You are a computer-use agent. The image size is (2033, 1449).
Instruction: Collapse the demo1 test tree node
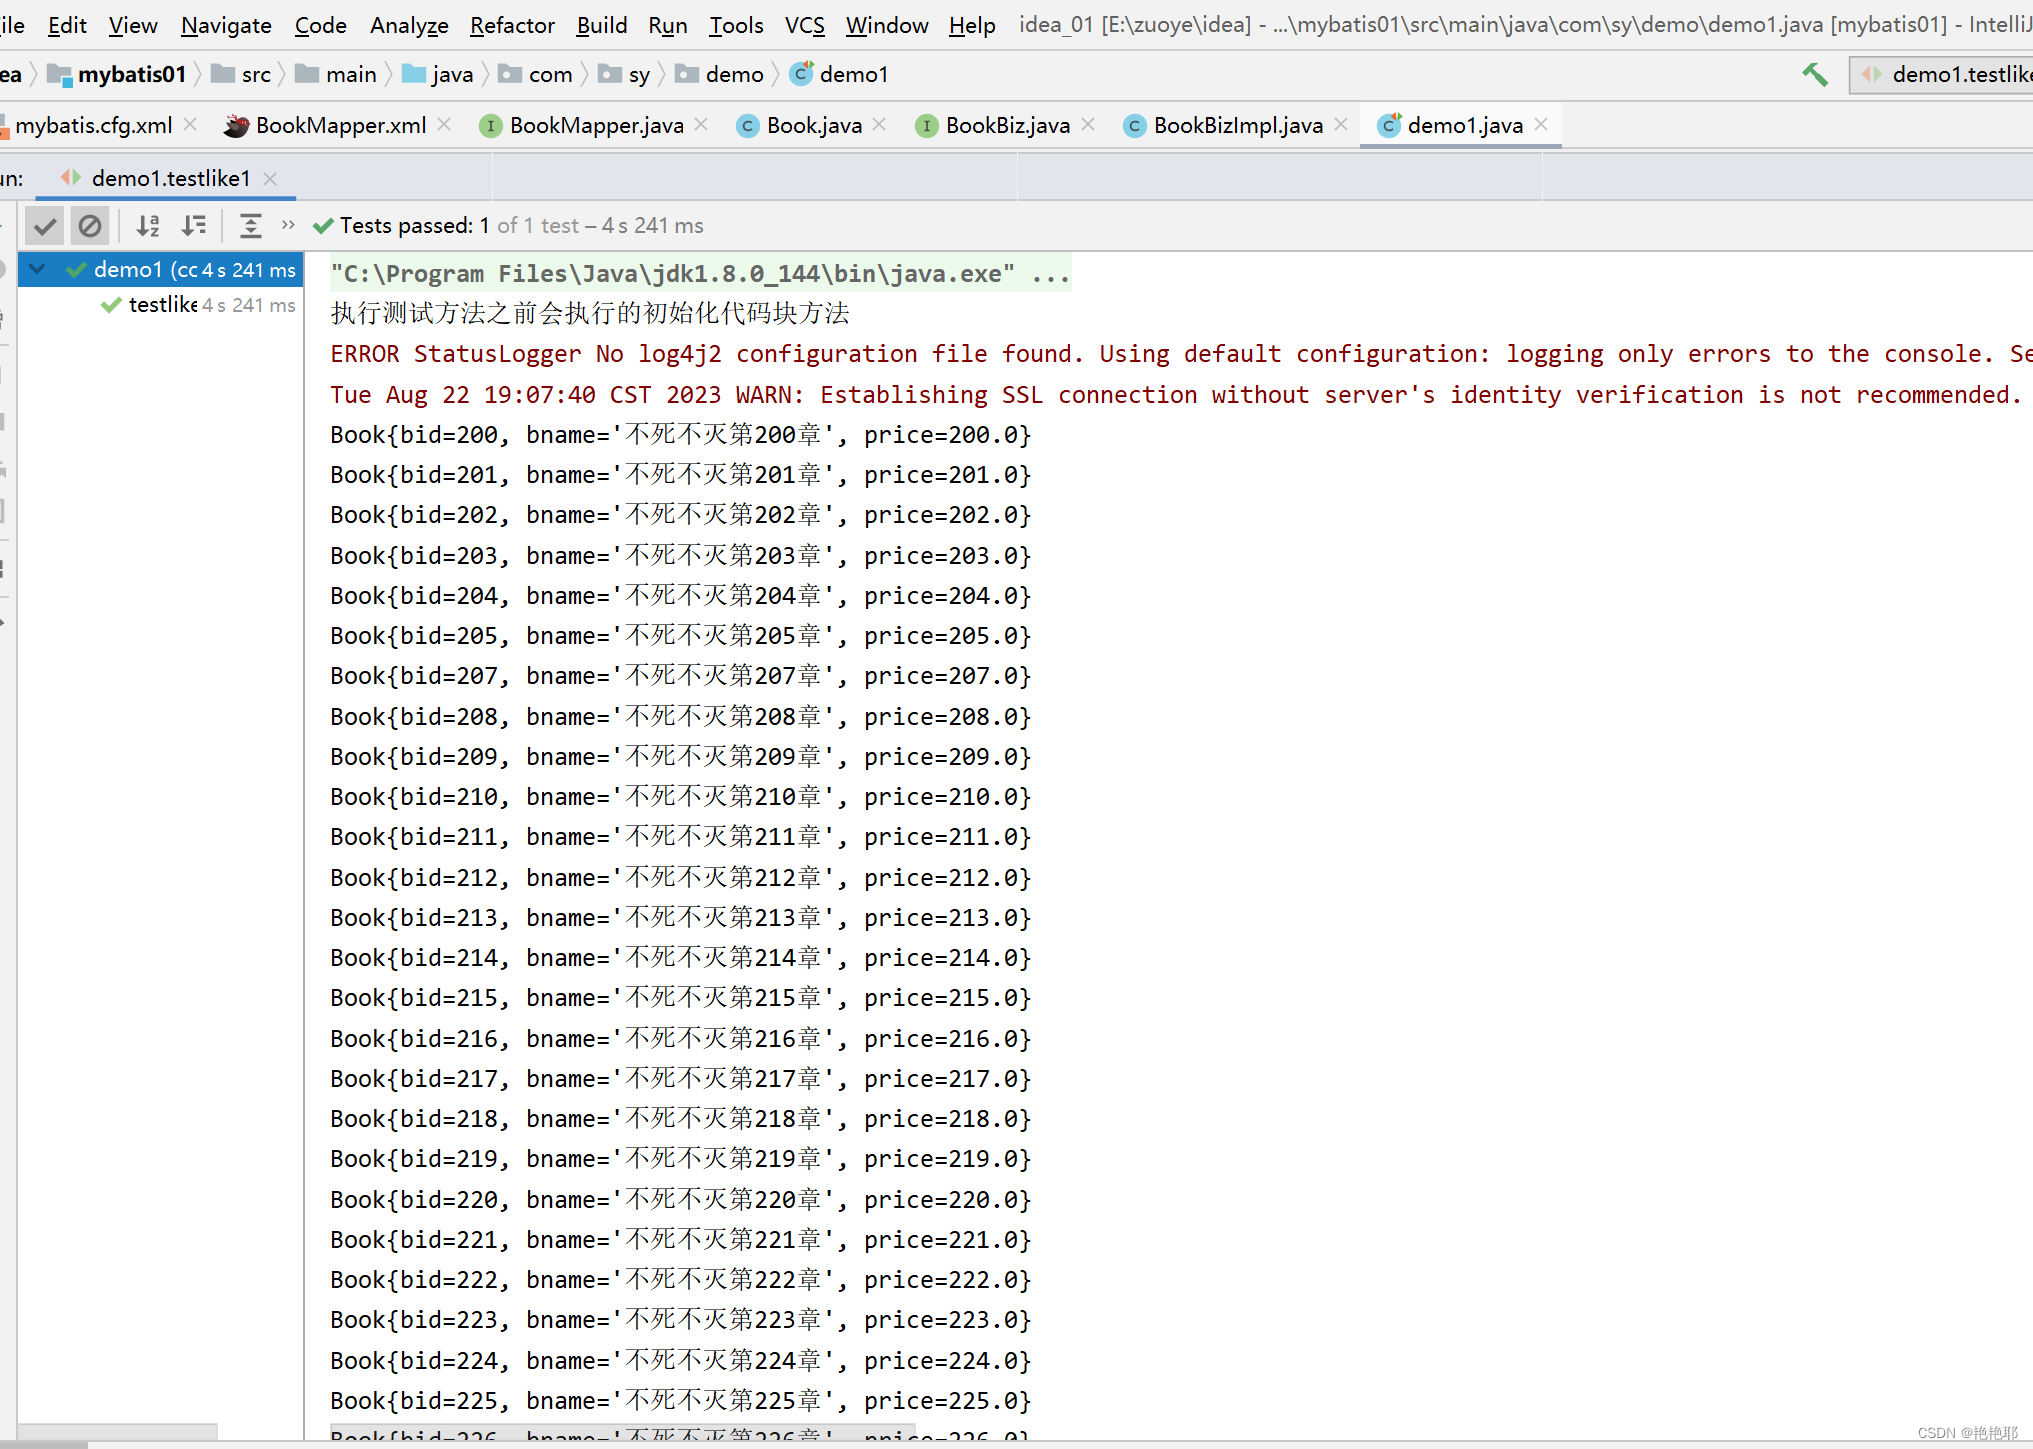point(38,269)
